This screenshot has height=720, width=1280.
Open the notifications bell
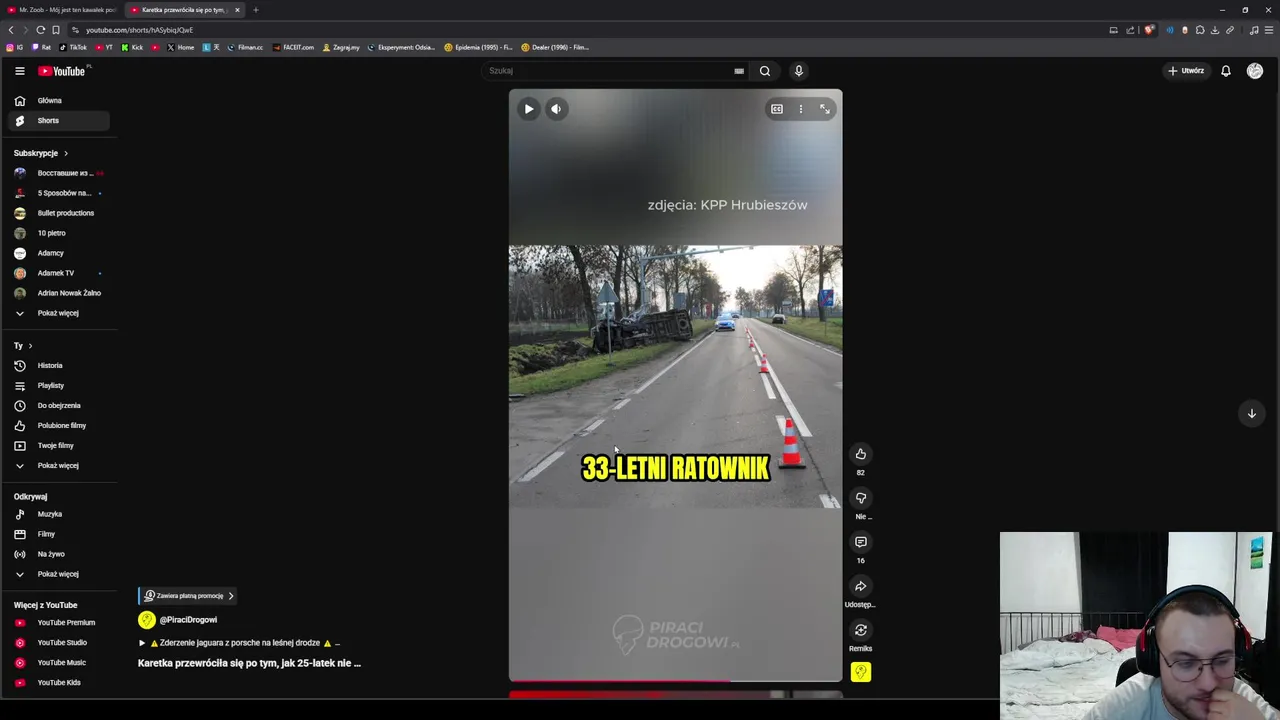(x=1225, y=71)
